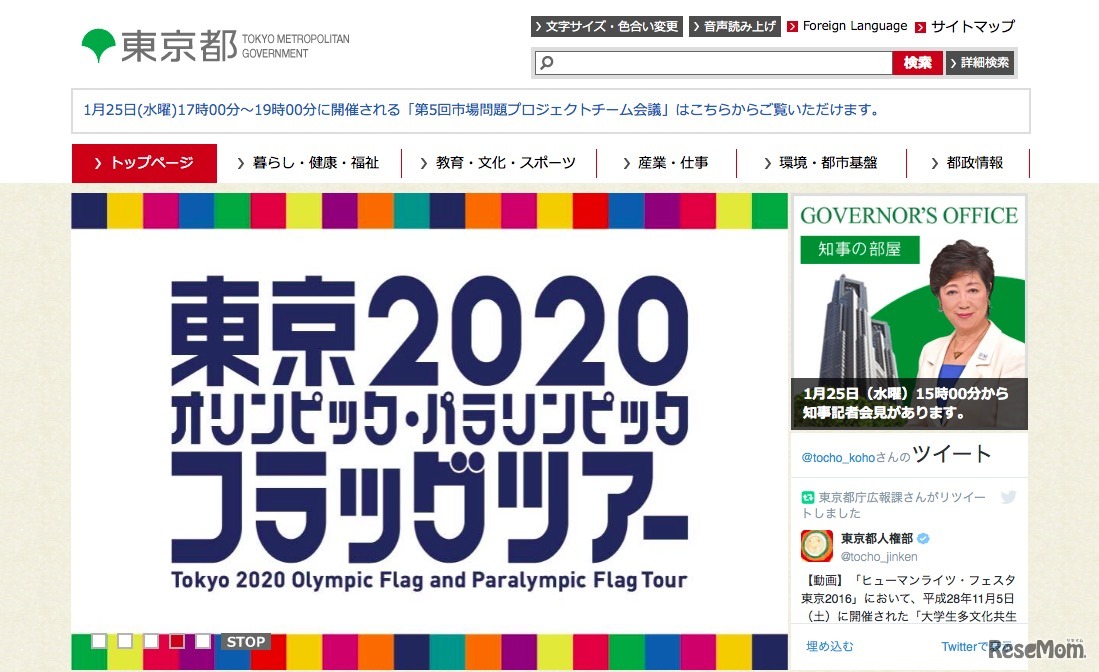The image size is (1099, 672).
Task: Click the Tokyo Metropolitan Government ginkgo logo
Action: tap(98, 45)
